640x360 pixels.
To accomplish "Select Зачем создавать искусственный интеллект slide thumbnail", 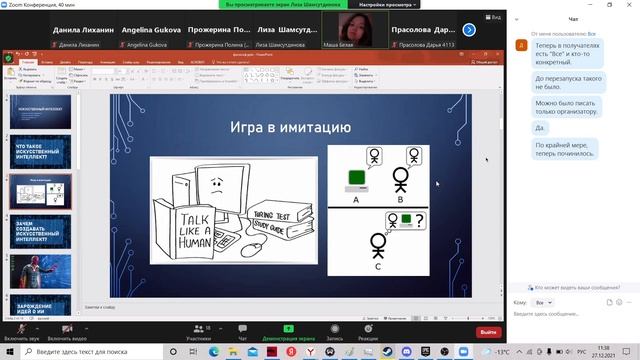I will coord(40,232).
